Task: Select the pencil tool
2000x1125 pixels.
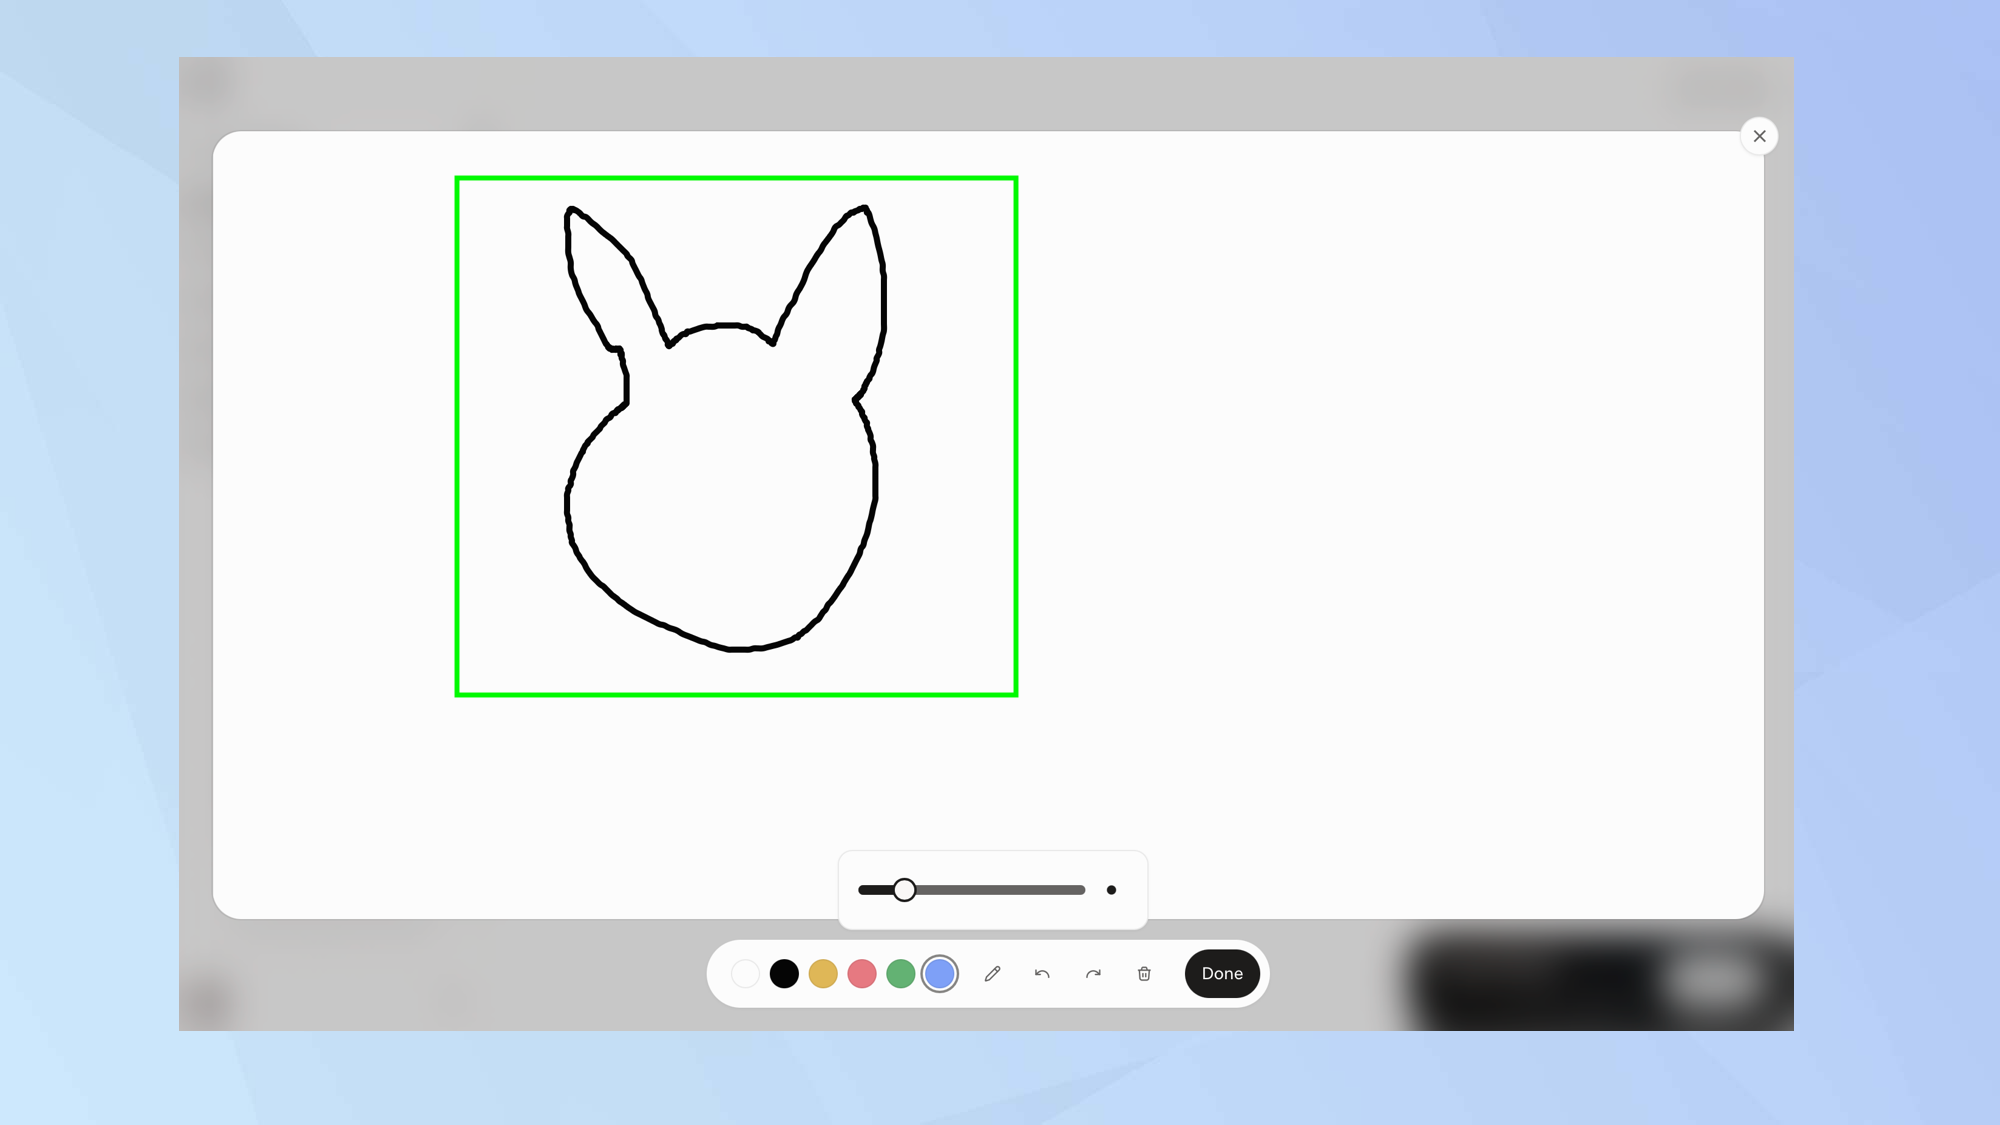Action: 992,973
